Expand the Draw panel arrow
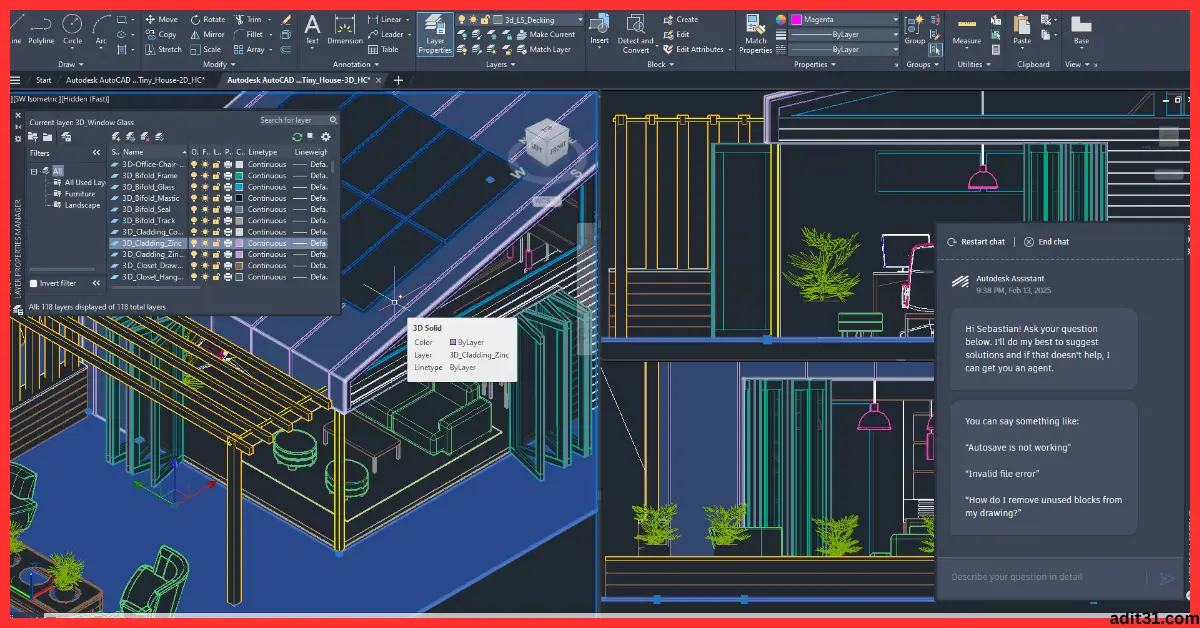This screenshot has height=628, width=1200. [81, 65]
